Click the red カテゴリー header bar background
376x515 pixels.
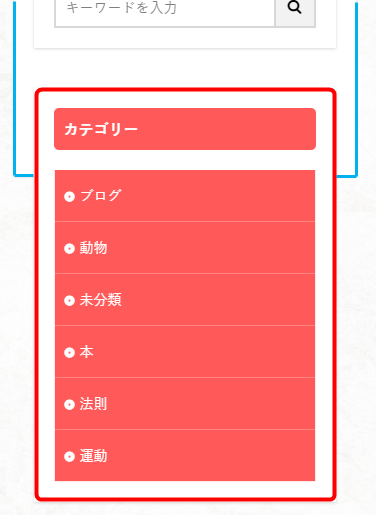click(227, 129)
